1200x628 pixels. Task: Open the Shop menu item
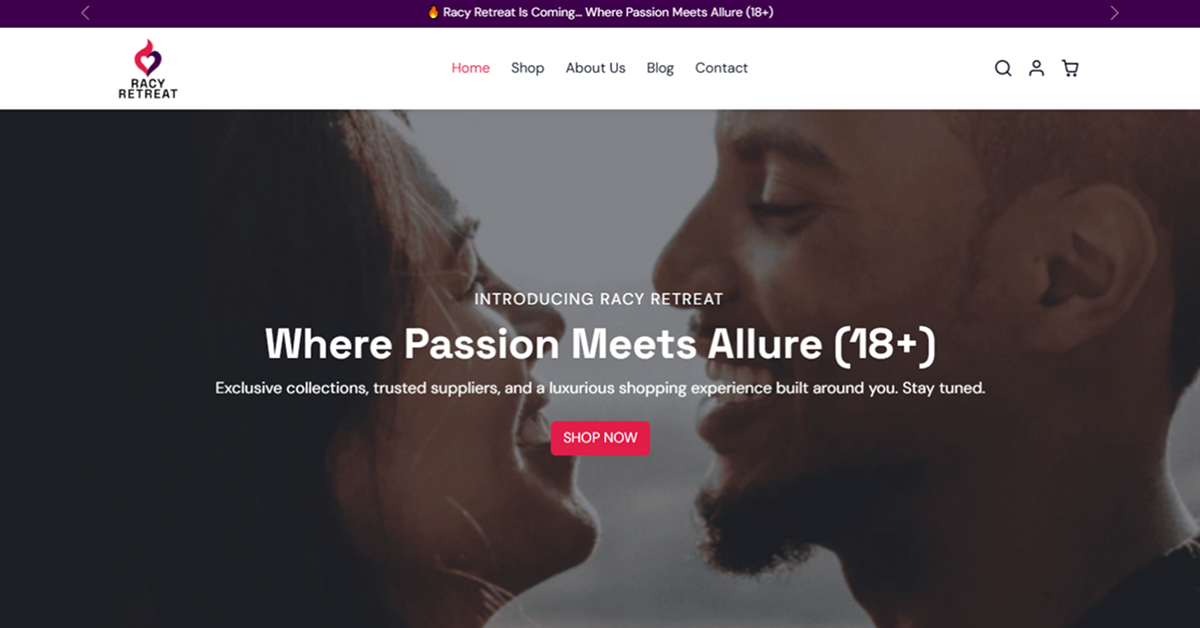tap(527, 68)
